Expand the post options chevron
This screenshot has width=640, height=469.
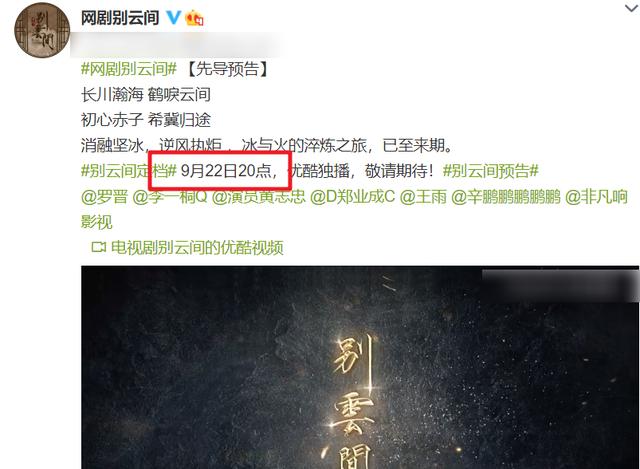[632, 8]
